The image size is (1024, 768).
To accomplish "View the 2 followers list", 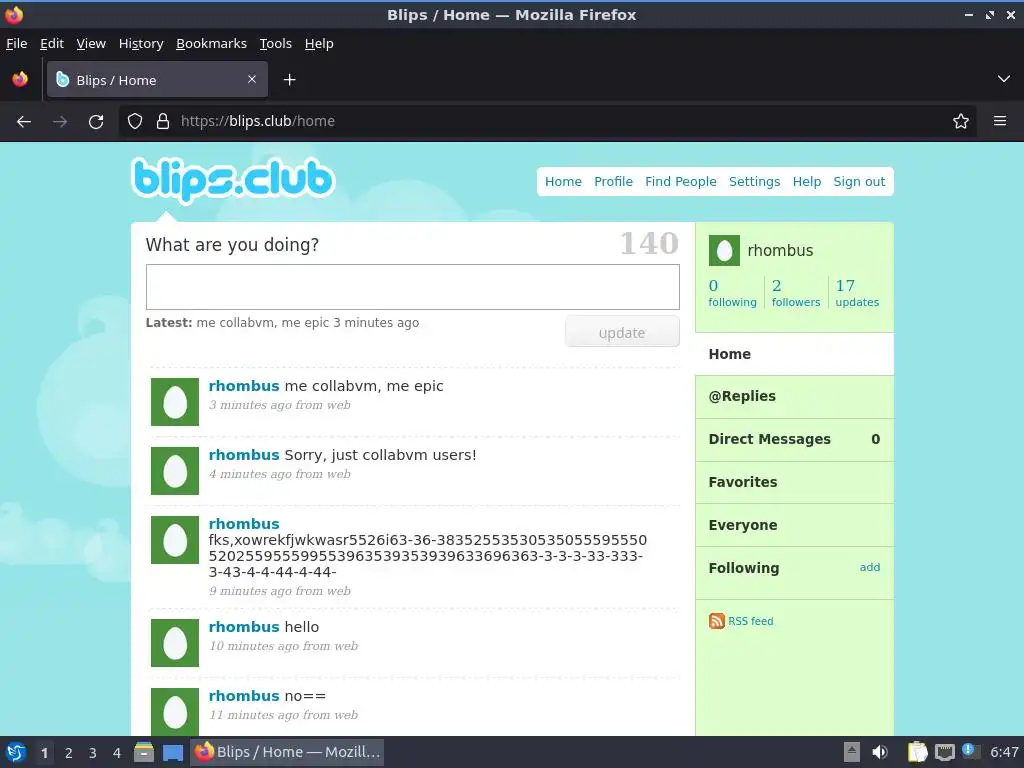I will tap(795, 293).
